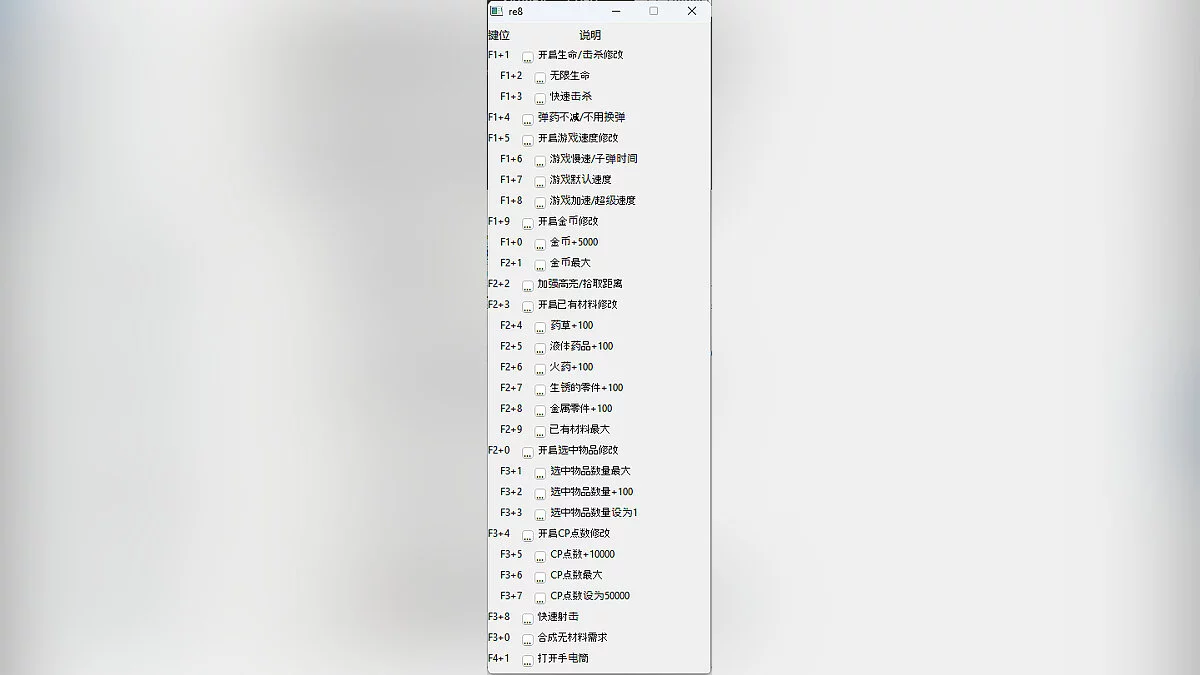Check the 金属零件+100 box
1200x675 pixels.
coord(540,410)
